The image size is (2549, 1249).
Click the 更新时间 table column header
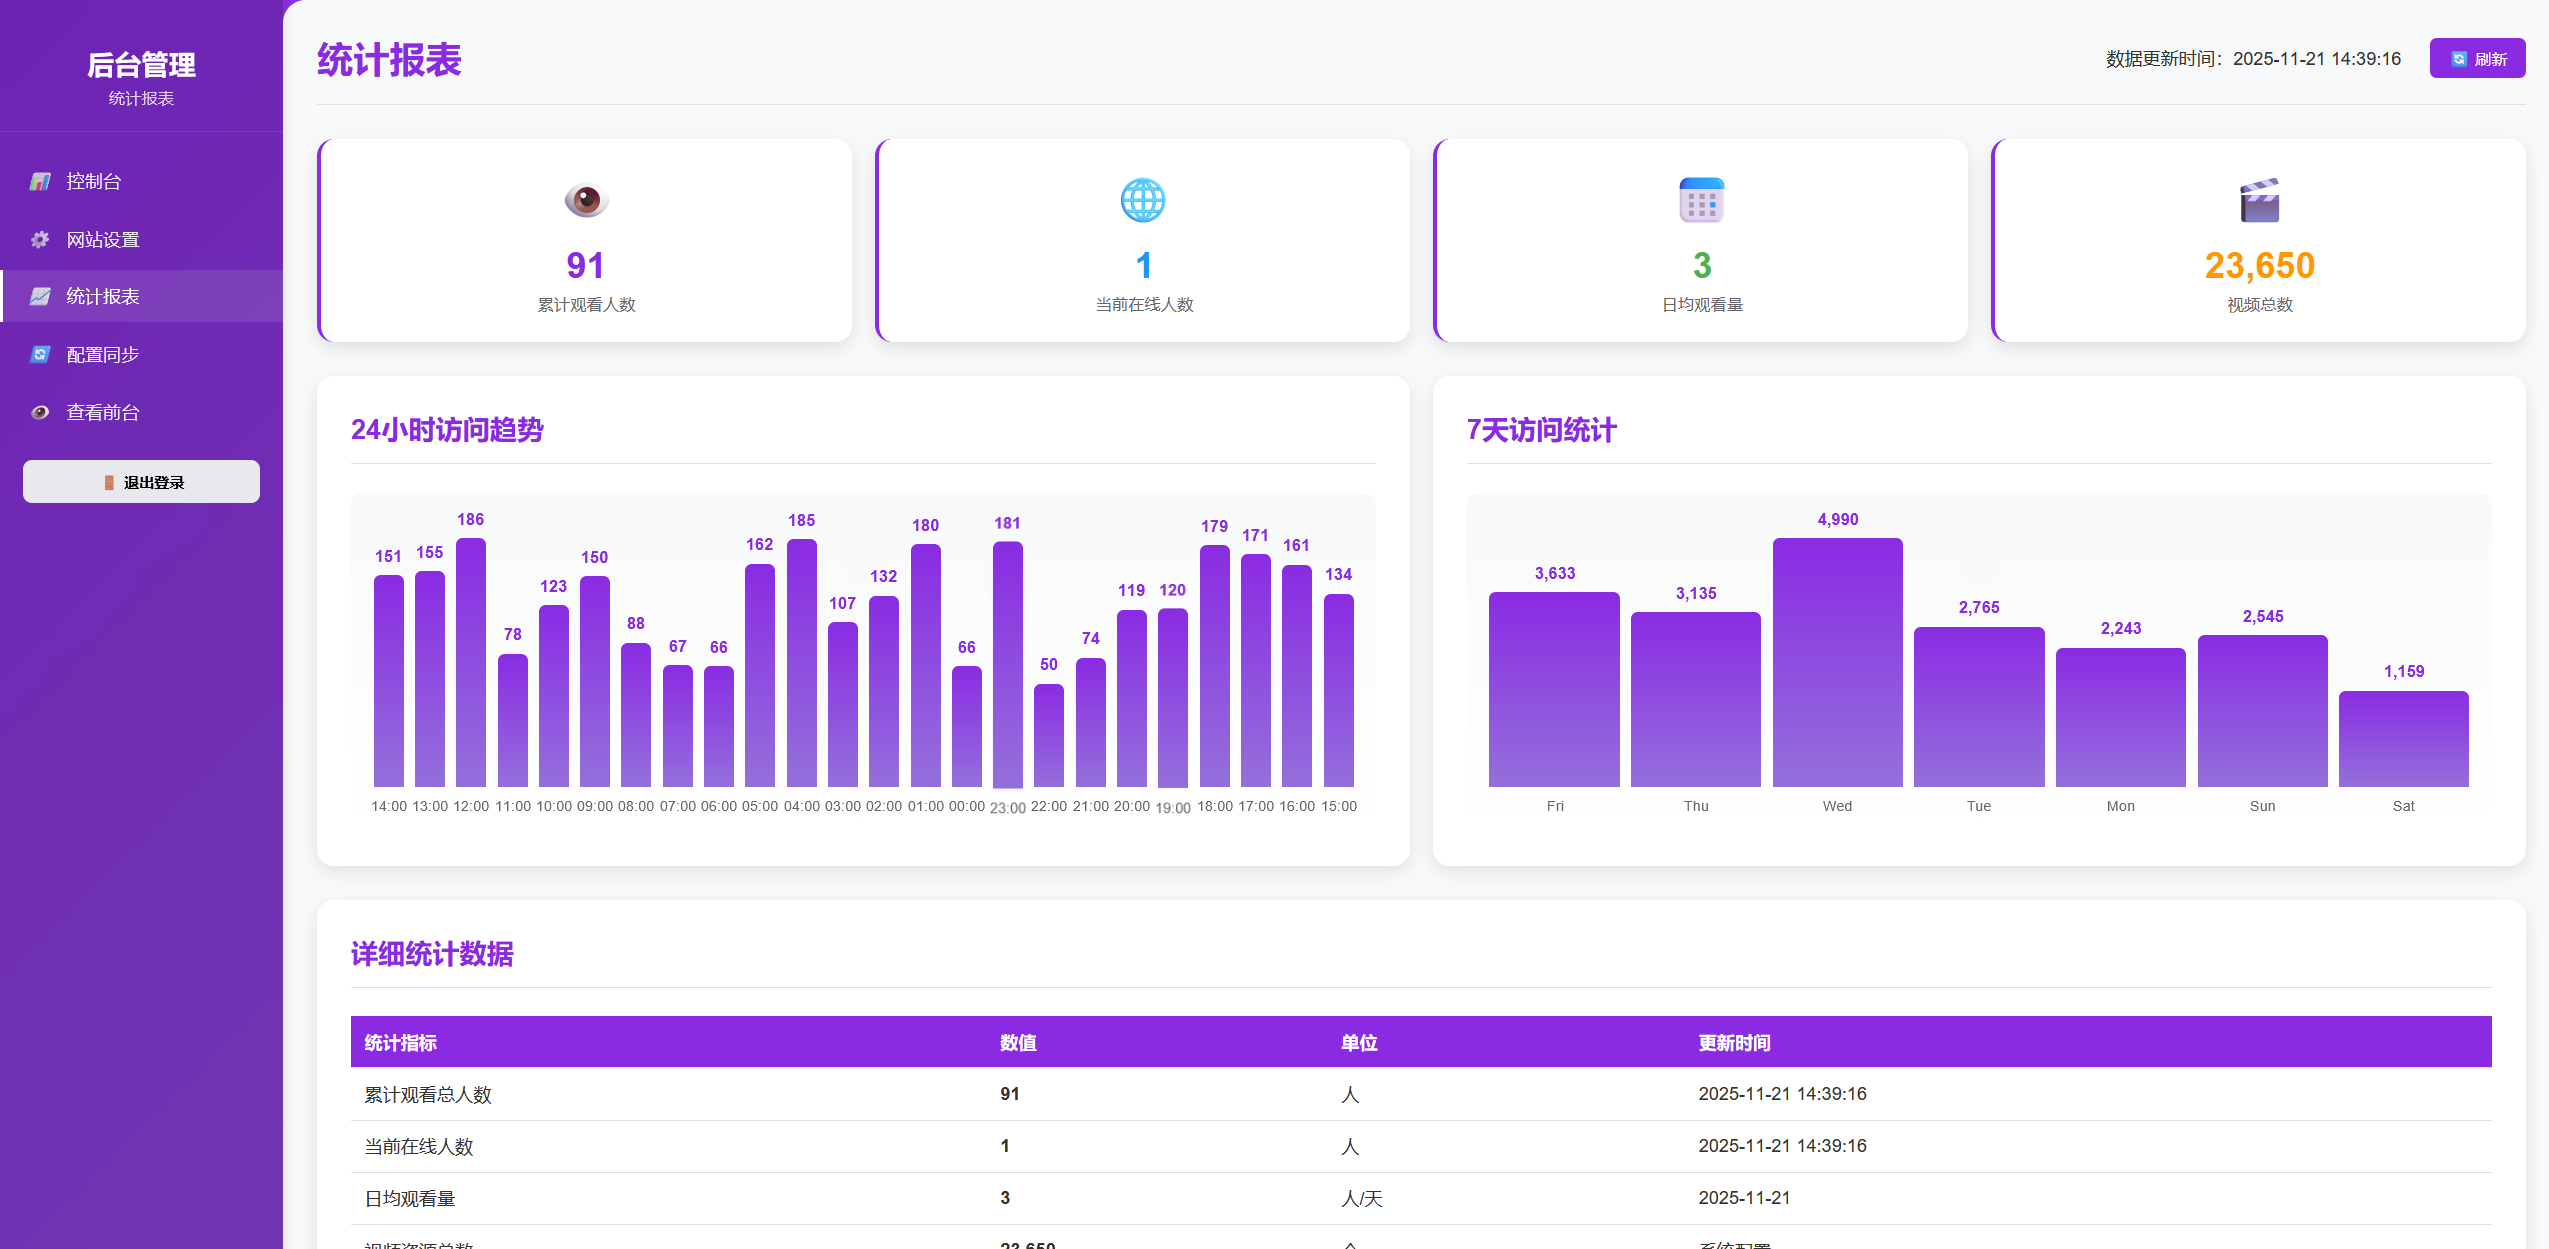(x=1734, y=1042)
